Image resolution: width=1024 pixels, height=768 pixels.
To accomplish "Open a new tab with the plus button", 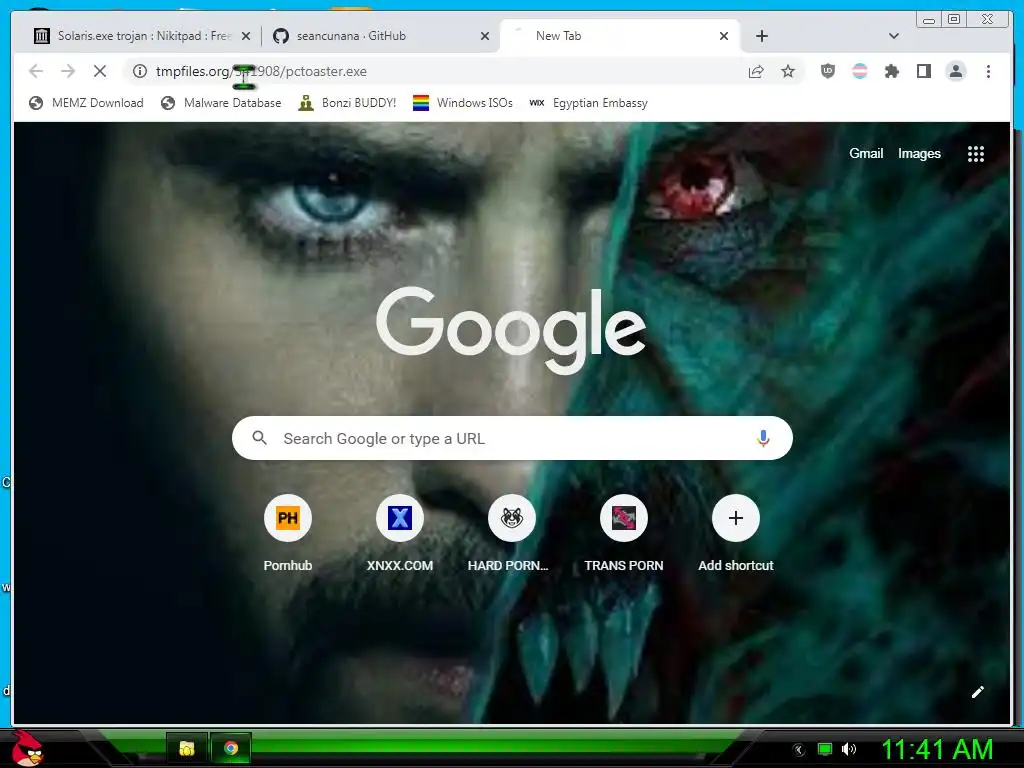I will click(x=761, y=36).
